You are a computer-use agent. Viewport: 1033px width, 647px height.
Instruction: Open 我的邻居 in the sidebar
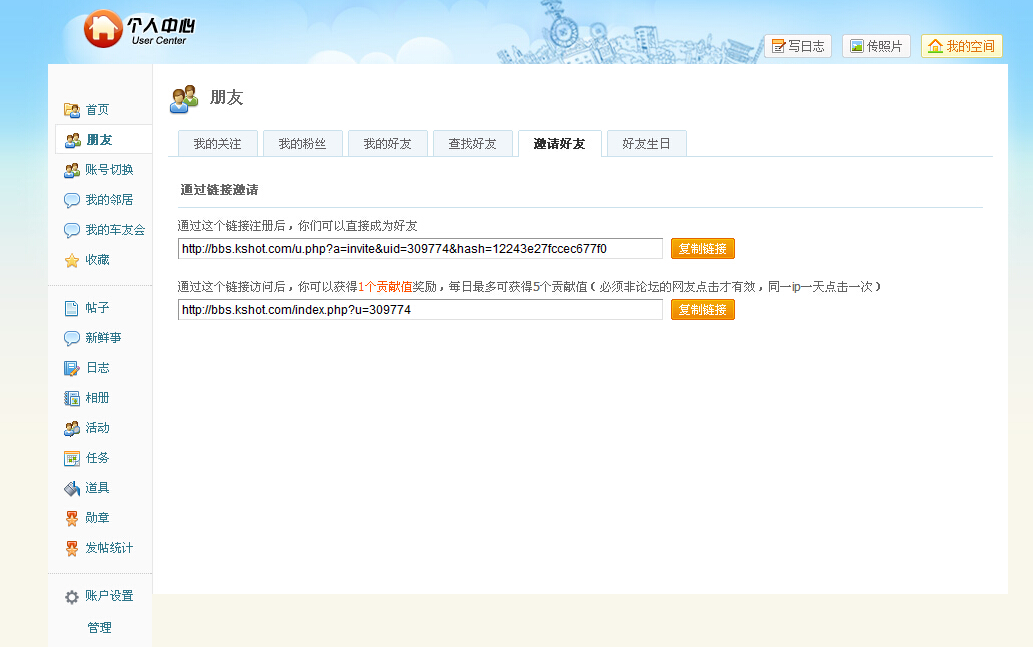[x=109, y=200]
